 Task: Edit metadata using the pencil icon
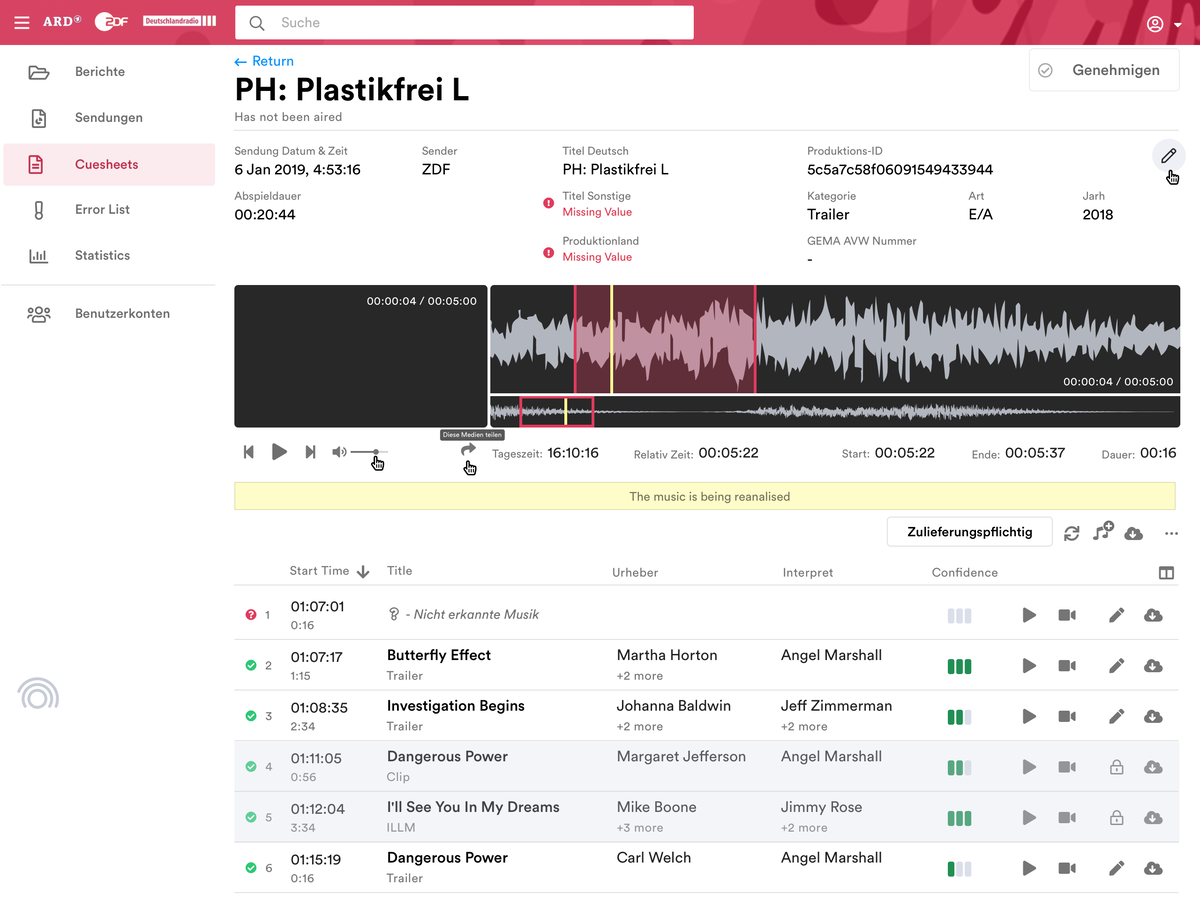pyautogui.click(x=1168, y=156)
